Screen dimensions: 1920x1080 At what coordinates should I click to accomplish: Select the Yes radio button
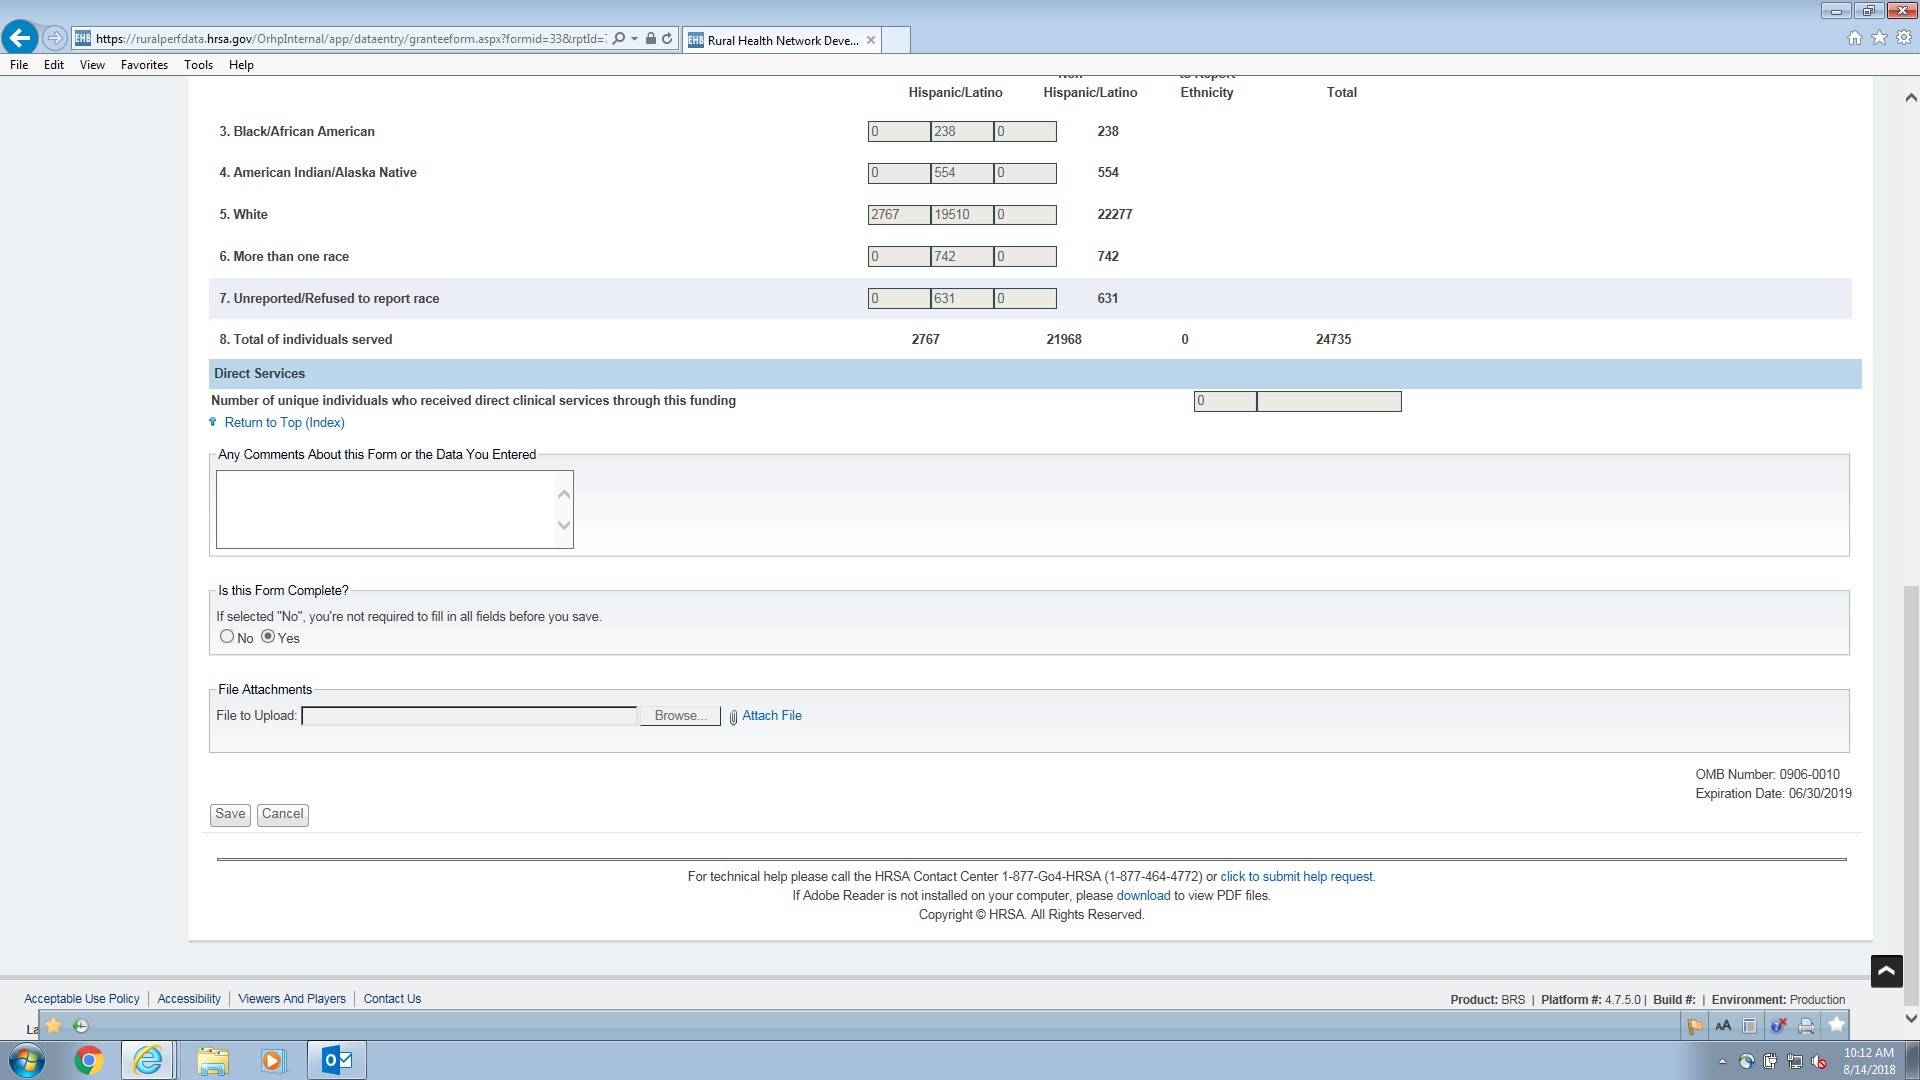(x=268, y=637)
